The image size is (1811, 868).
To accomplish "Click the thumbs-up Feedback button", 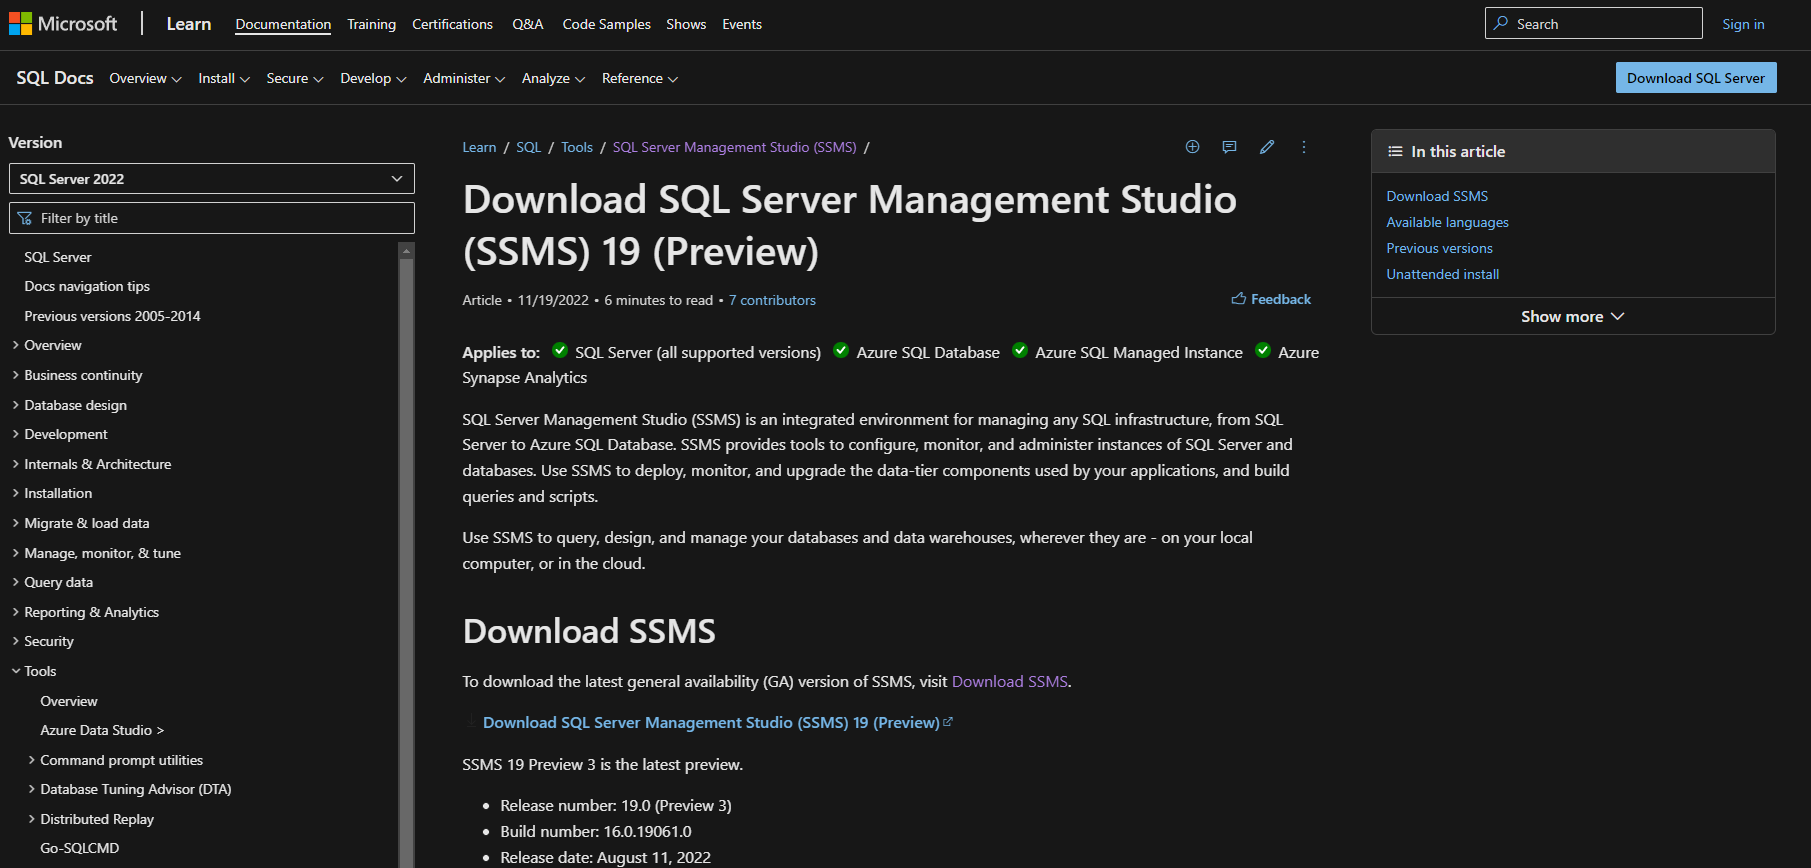I will click(x=1271, y=299).
